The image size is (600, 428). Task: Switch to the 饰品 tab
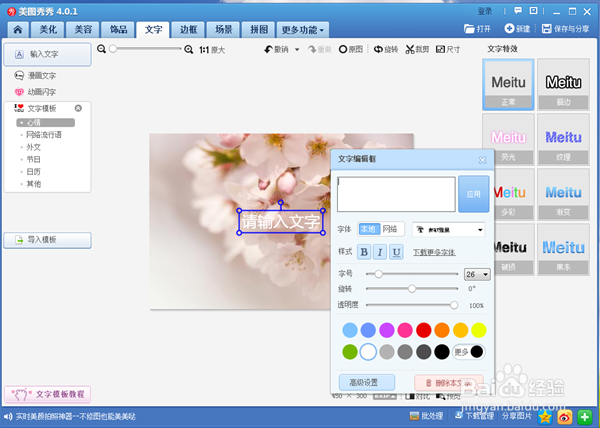coord(118,30)
